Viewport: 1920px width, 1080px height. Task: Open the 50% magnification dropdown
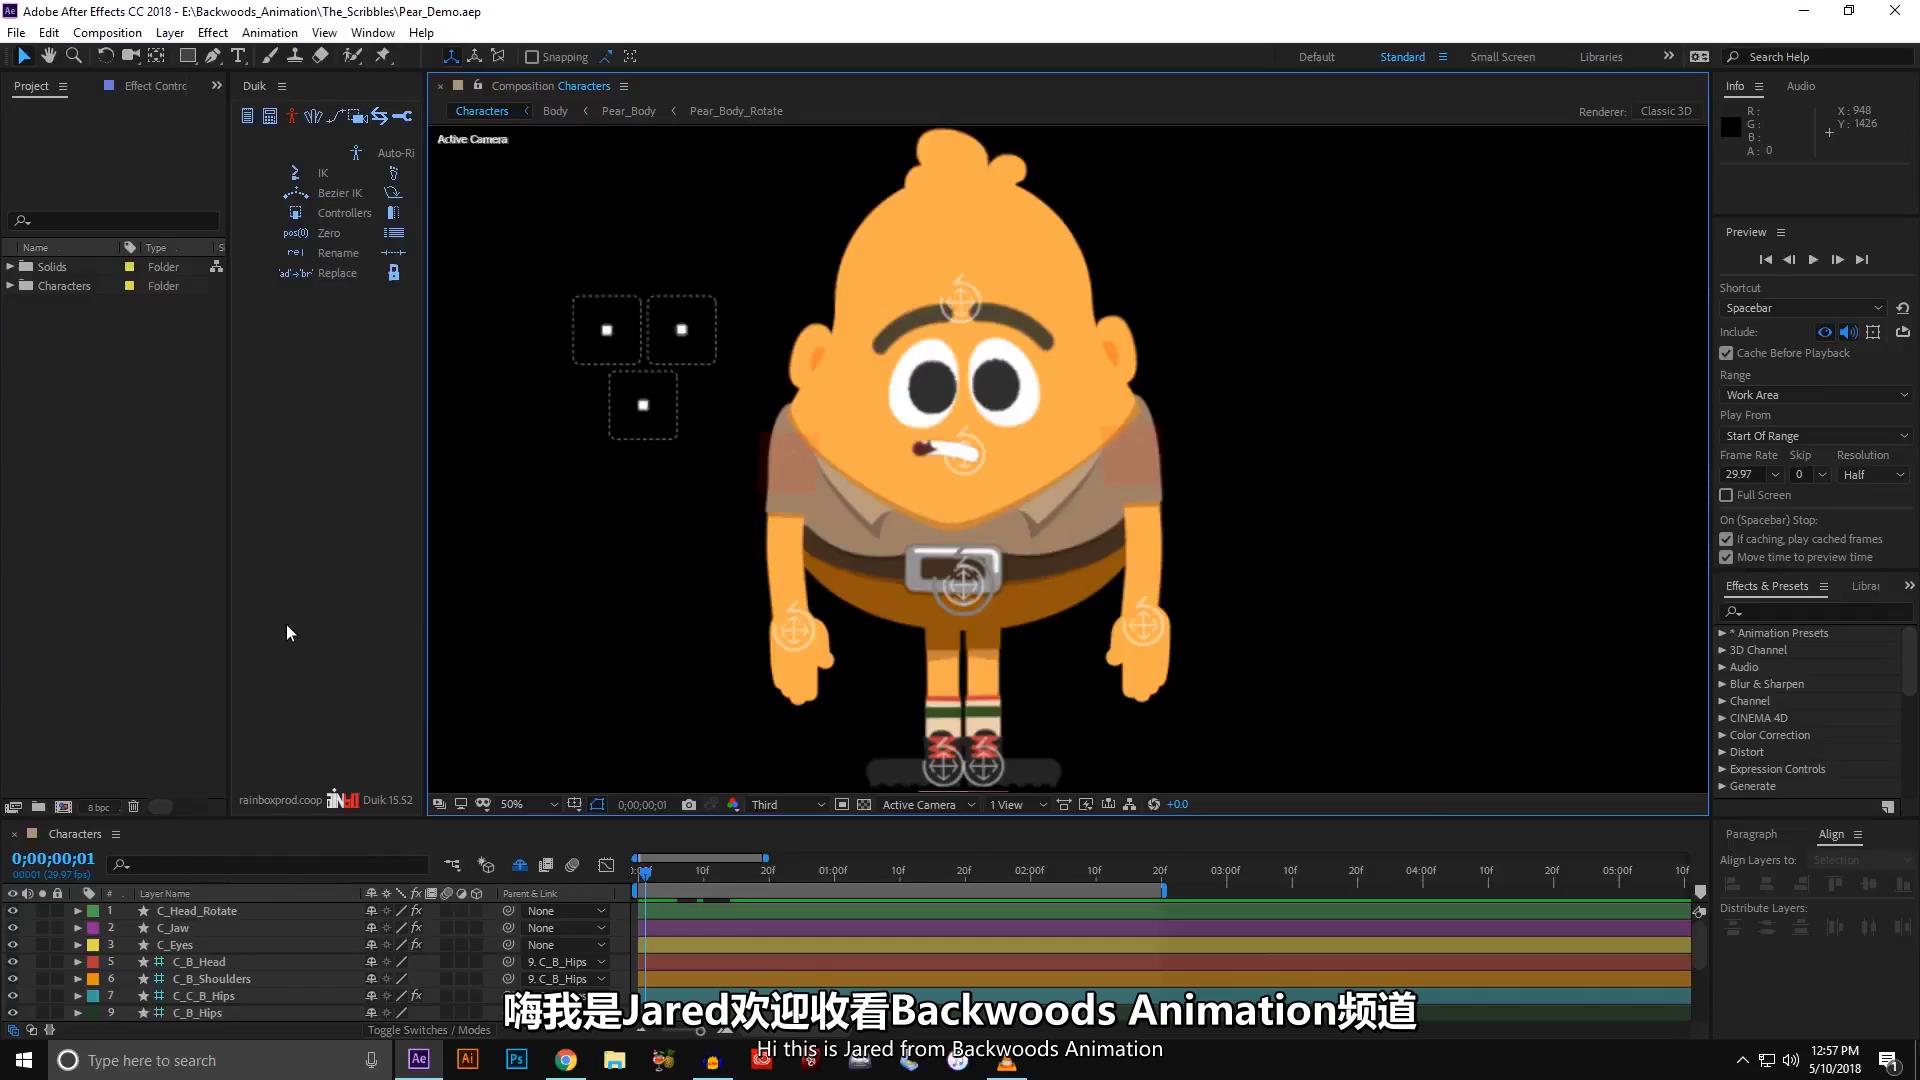tap(529, 804)
